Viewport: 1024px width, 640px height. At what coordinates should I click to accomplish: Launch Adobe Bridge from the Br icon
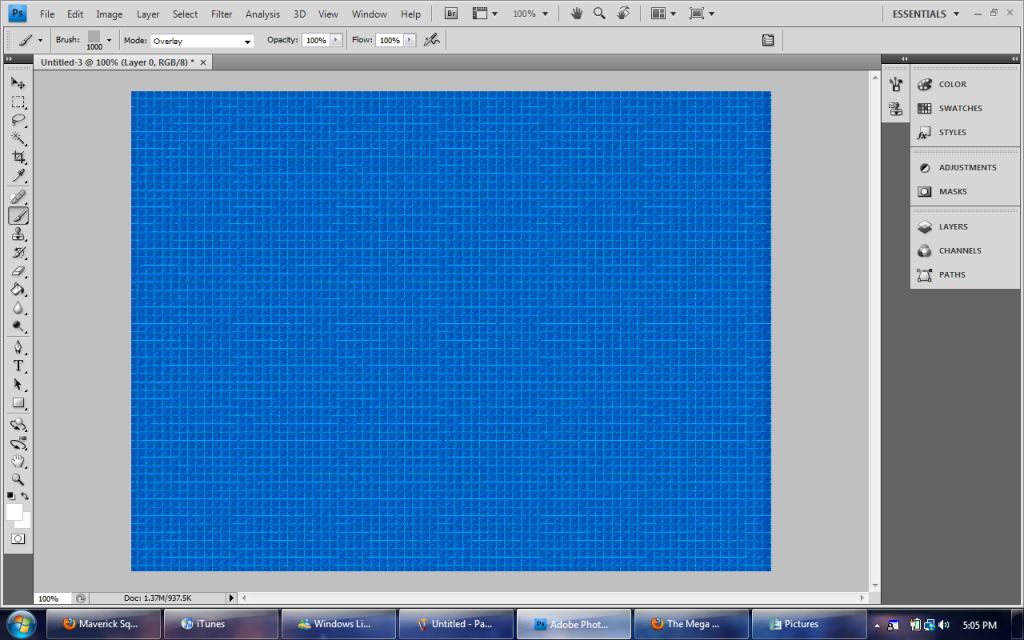point(451,14)
